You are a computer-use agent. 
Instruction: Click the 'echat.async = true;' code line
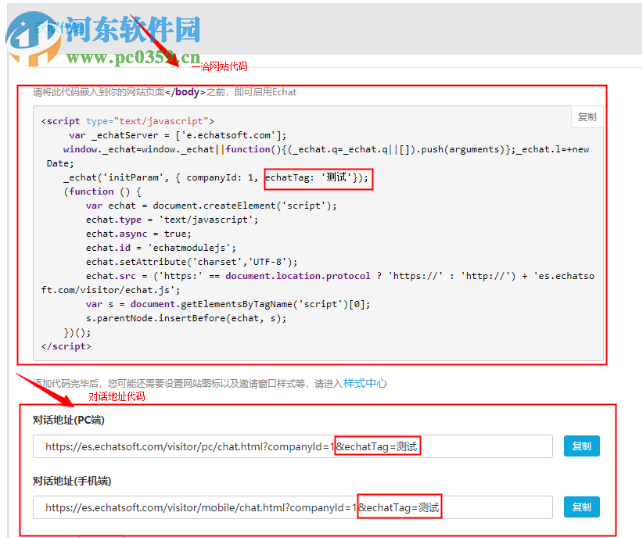tap(138, 234)
